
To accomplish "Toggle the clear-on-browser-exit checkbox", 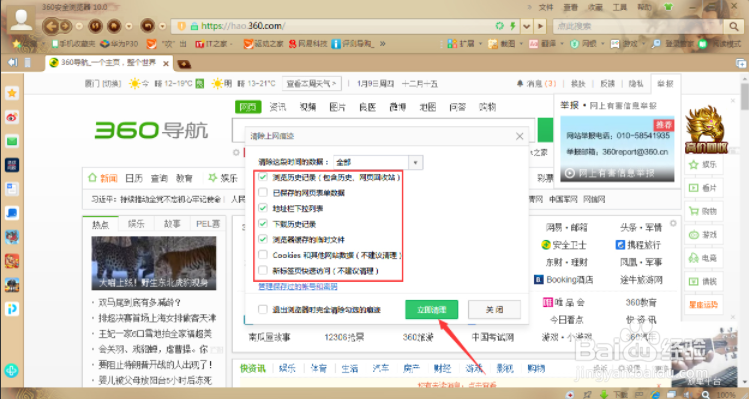I will [x=263, y=309].
